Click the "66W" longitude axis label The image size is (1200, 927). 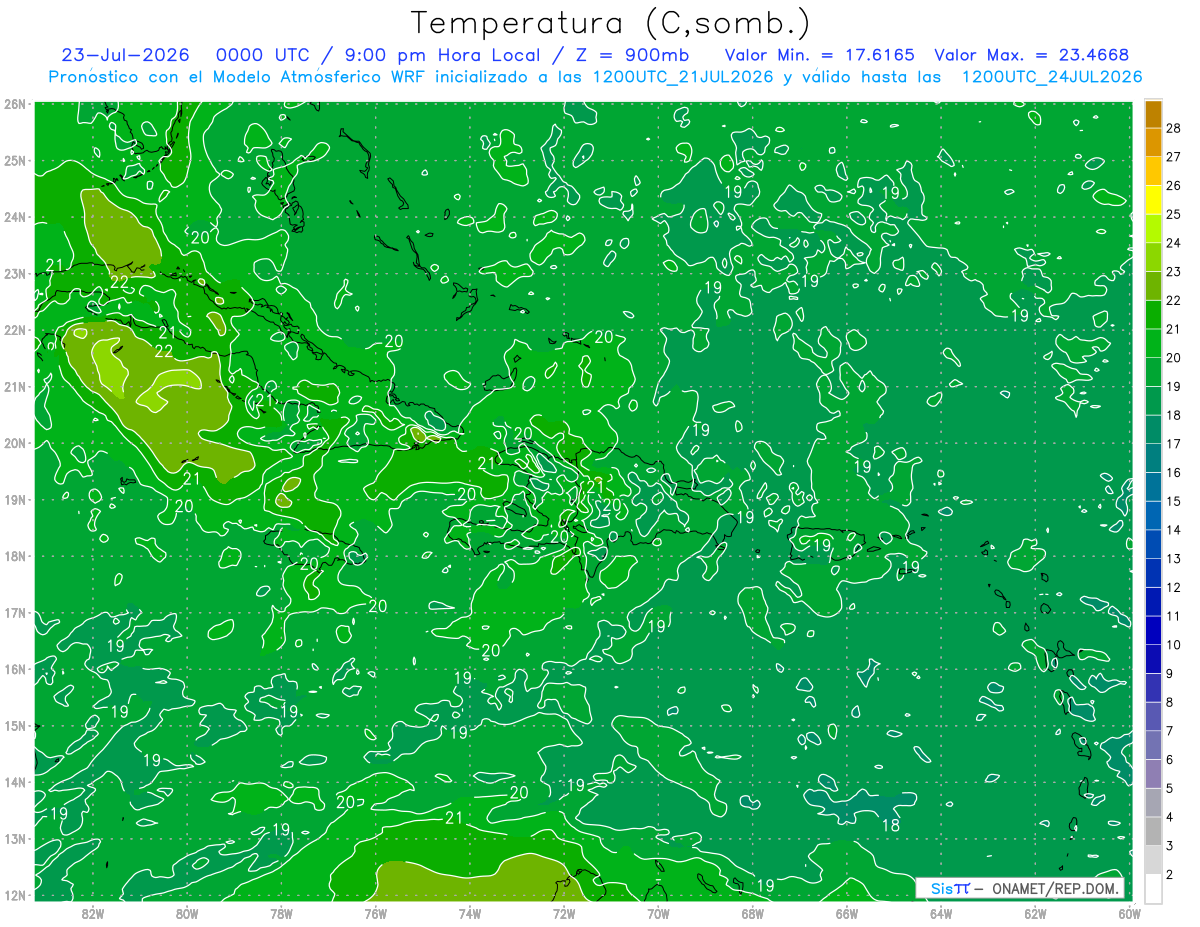coord(847,913)
